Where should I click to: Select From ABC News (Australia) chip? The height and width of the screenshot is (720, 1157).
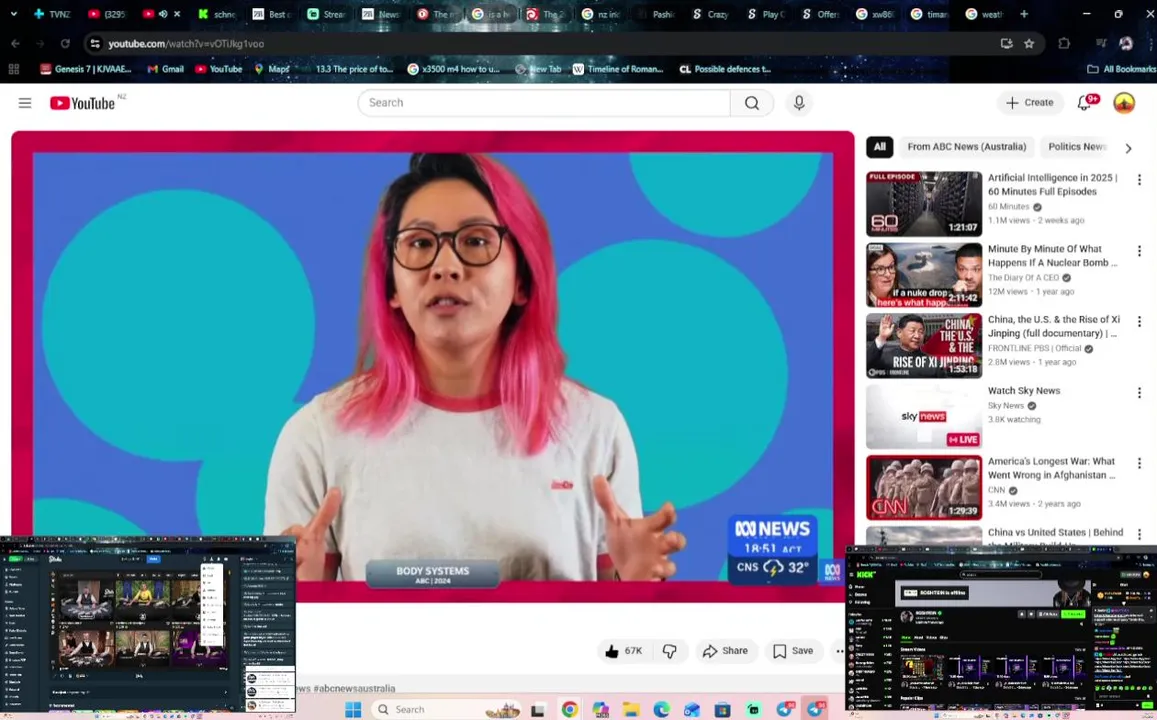(x=967, y=147)
